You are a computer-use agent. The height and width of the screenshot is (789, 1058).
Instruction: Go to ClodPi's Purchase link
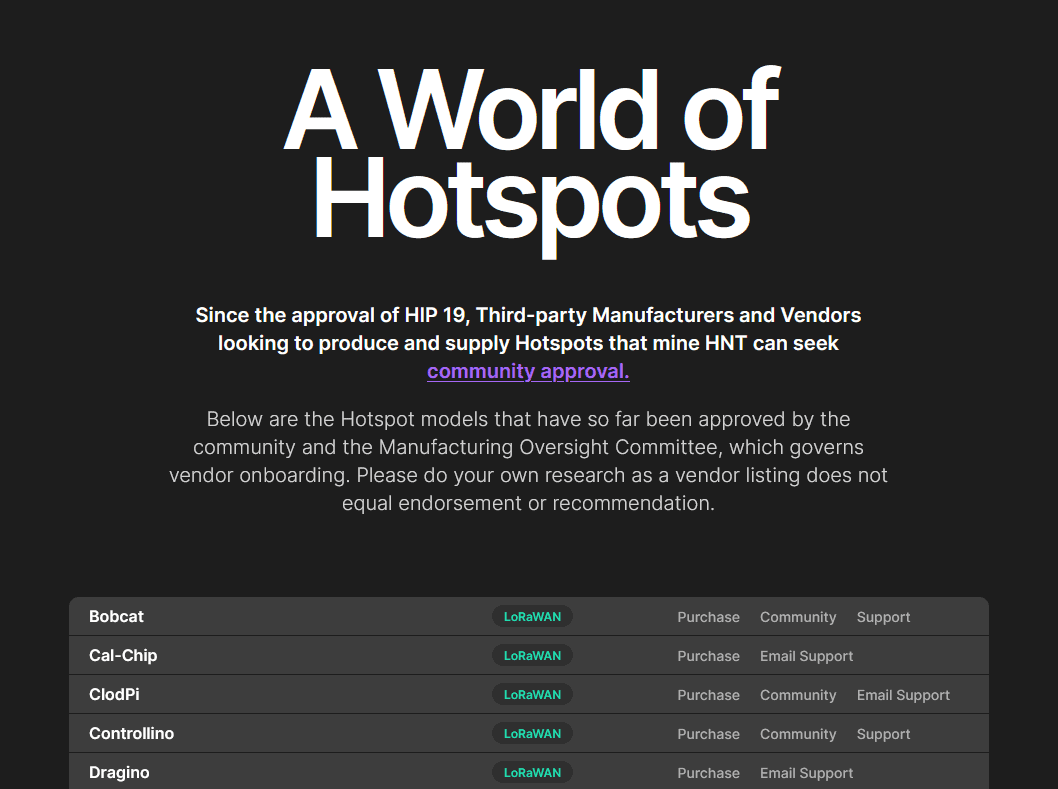(x=708, y=695)
